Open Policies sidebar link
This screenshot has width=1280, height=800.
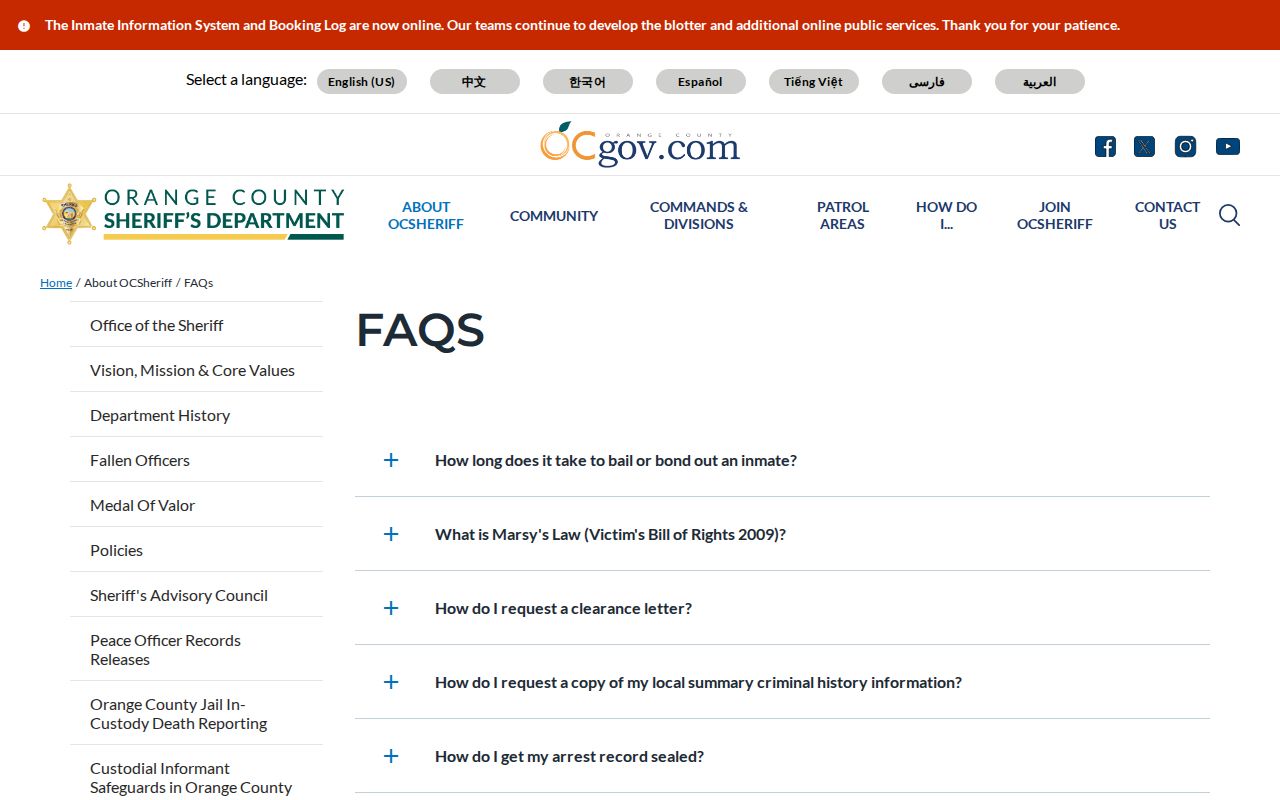(x=196, y=550)
